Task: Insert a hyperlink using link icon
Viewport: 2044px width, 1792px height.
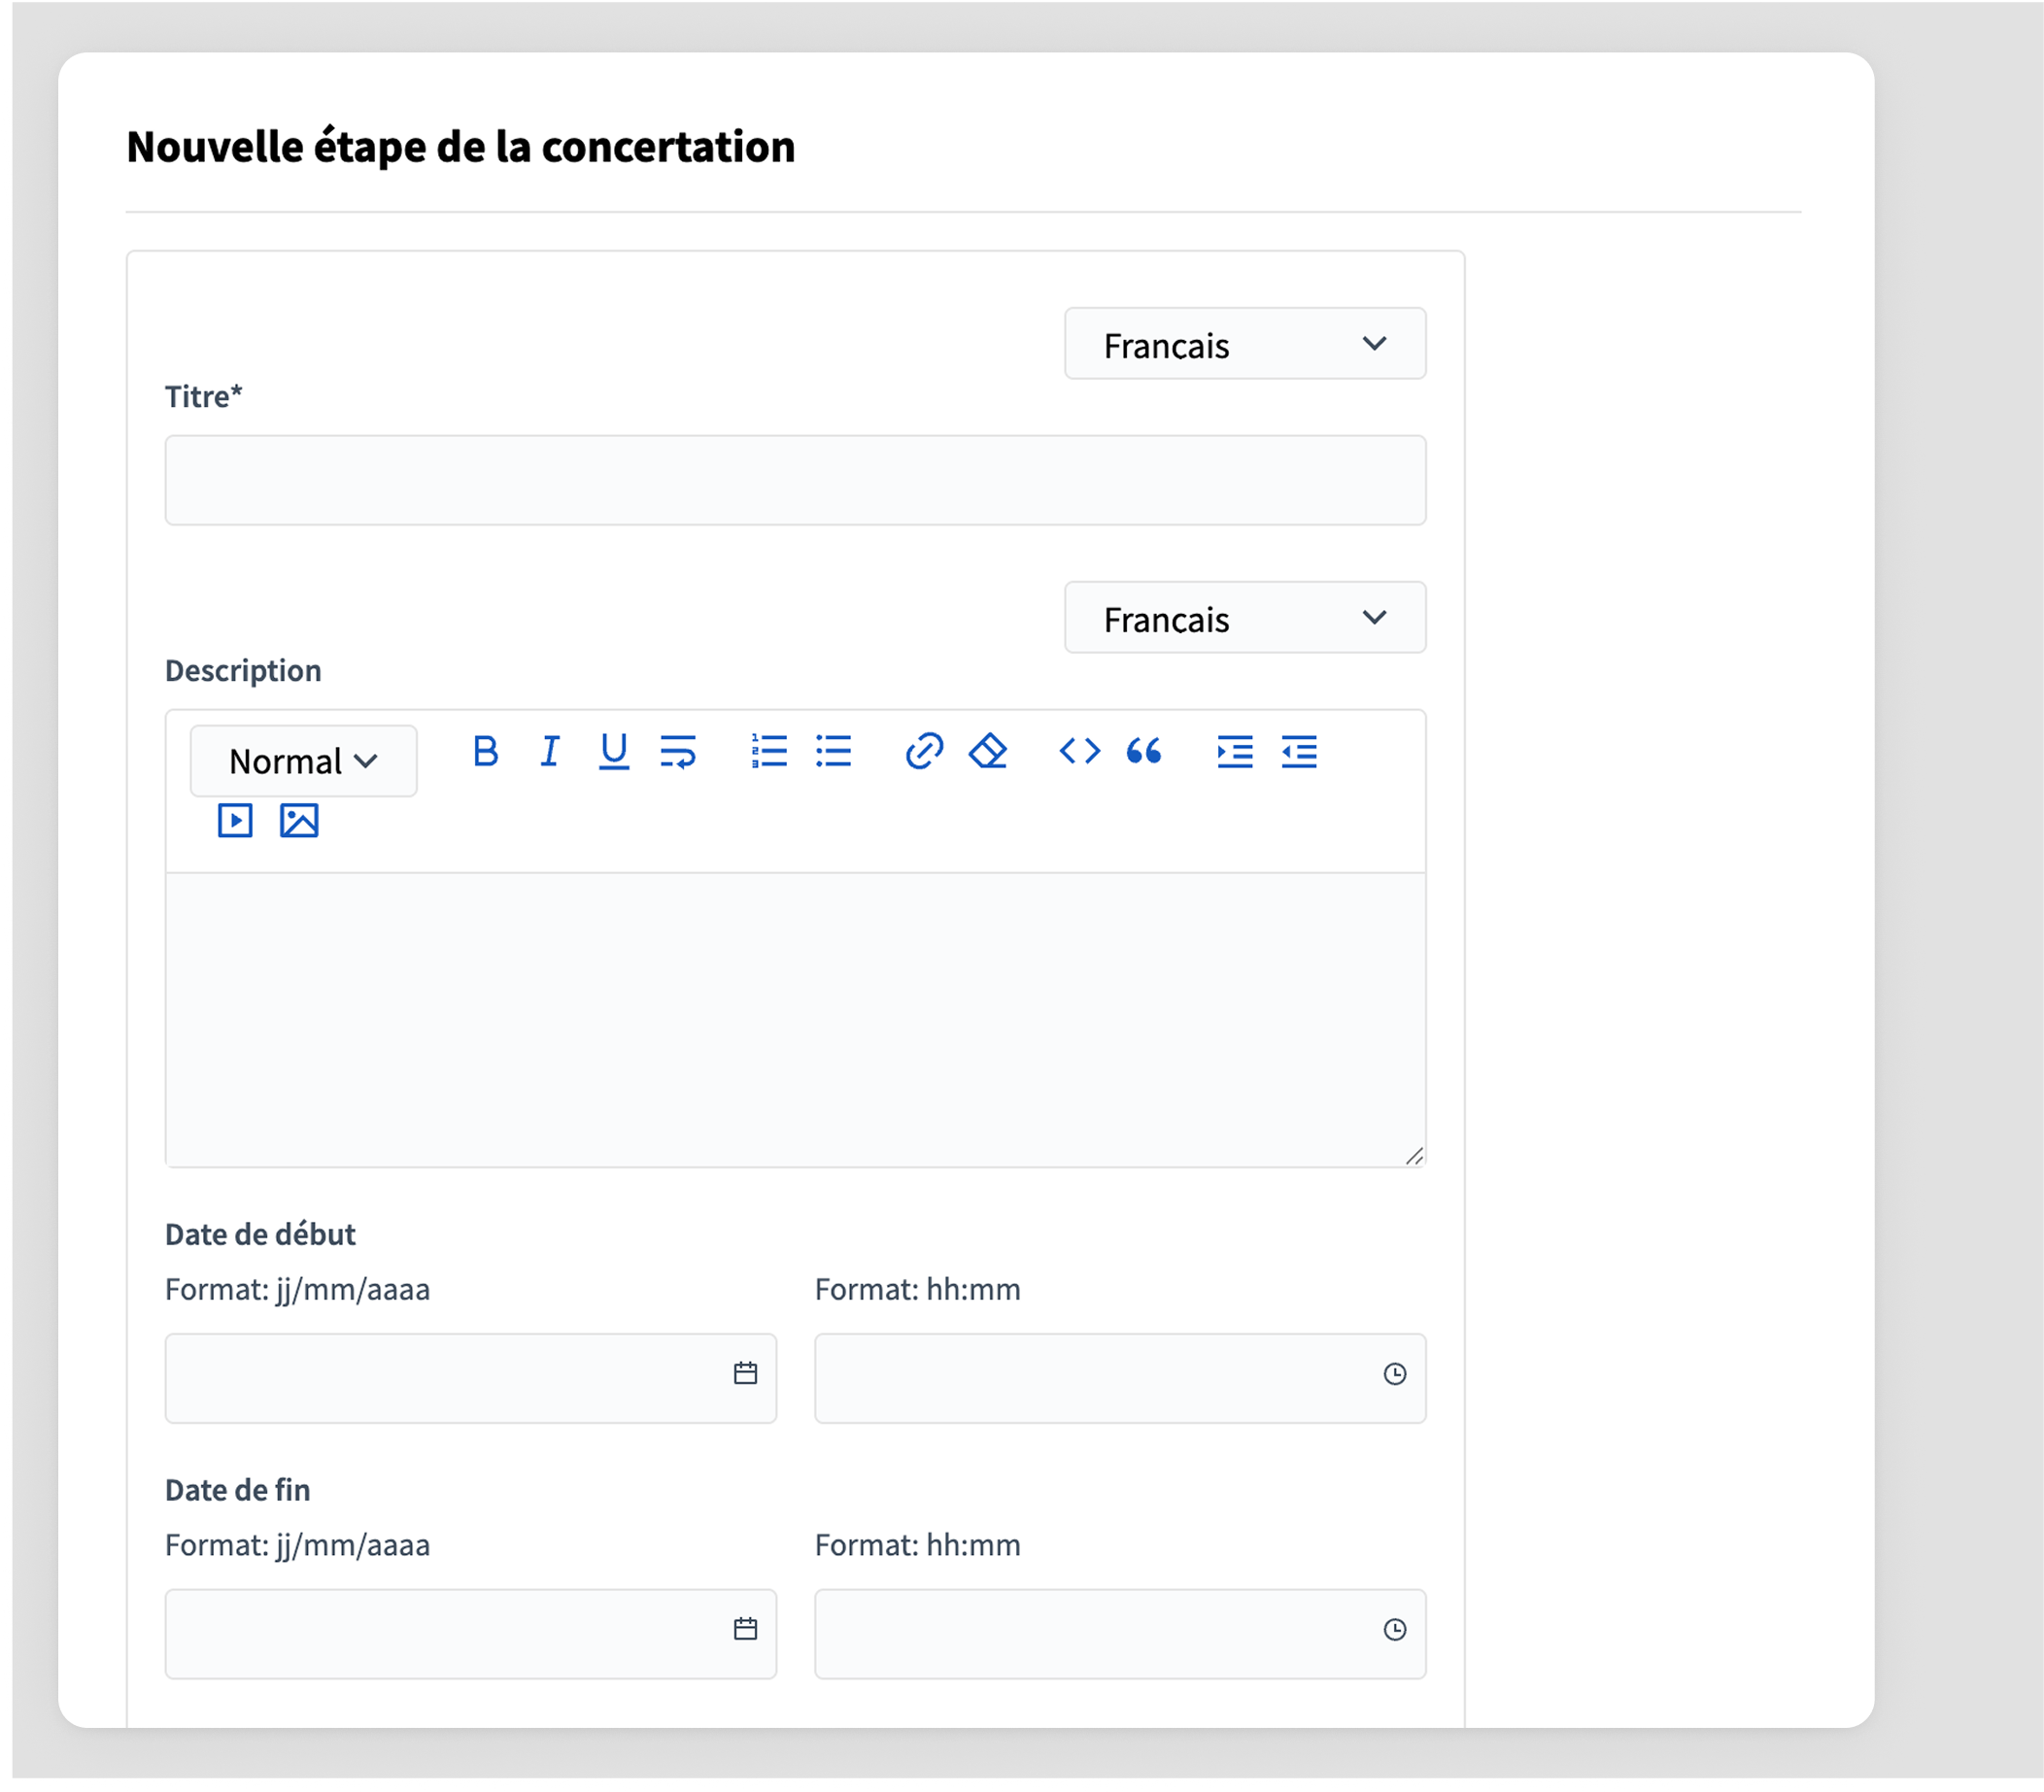Action: (x=924, y=751)
